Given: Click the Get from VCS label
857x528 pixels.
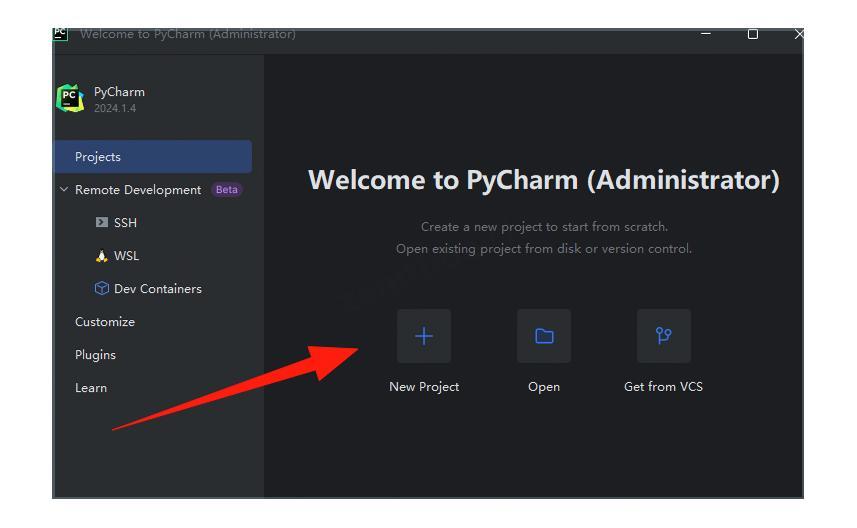Looking at the screenshot, I should pos(664,386).
